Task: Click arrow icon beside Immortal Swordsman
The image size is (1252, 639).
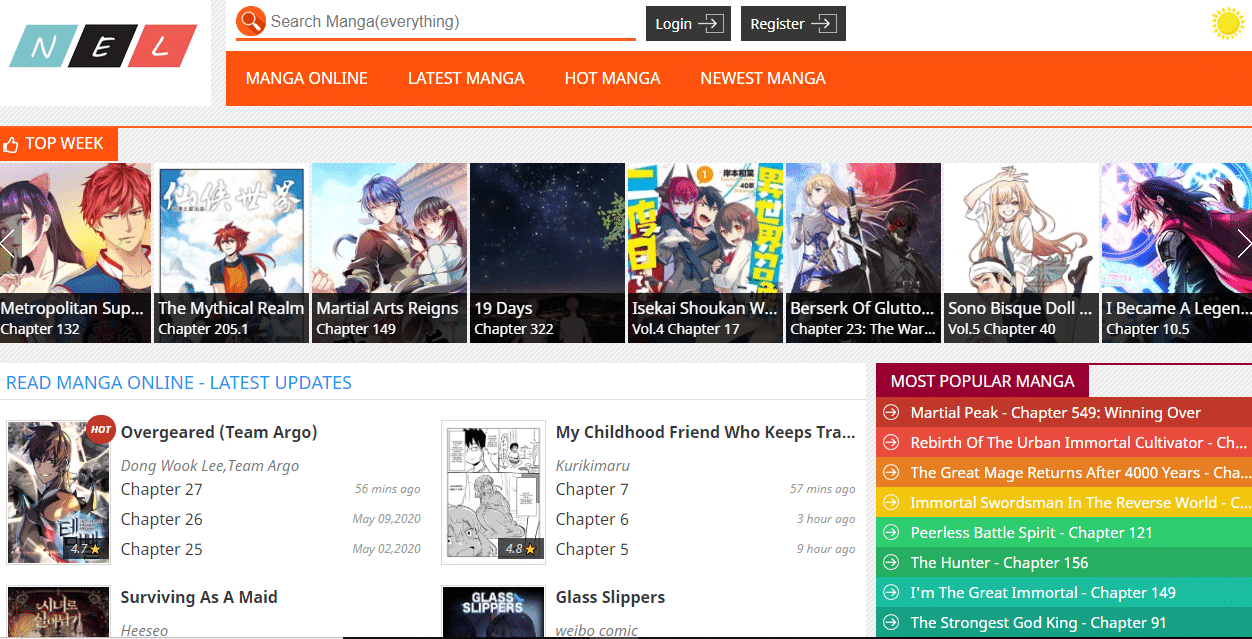Action: pyautogui.click(x=891, y=503)
